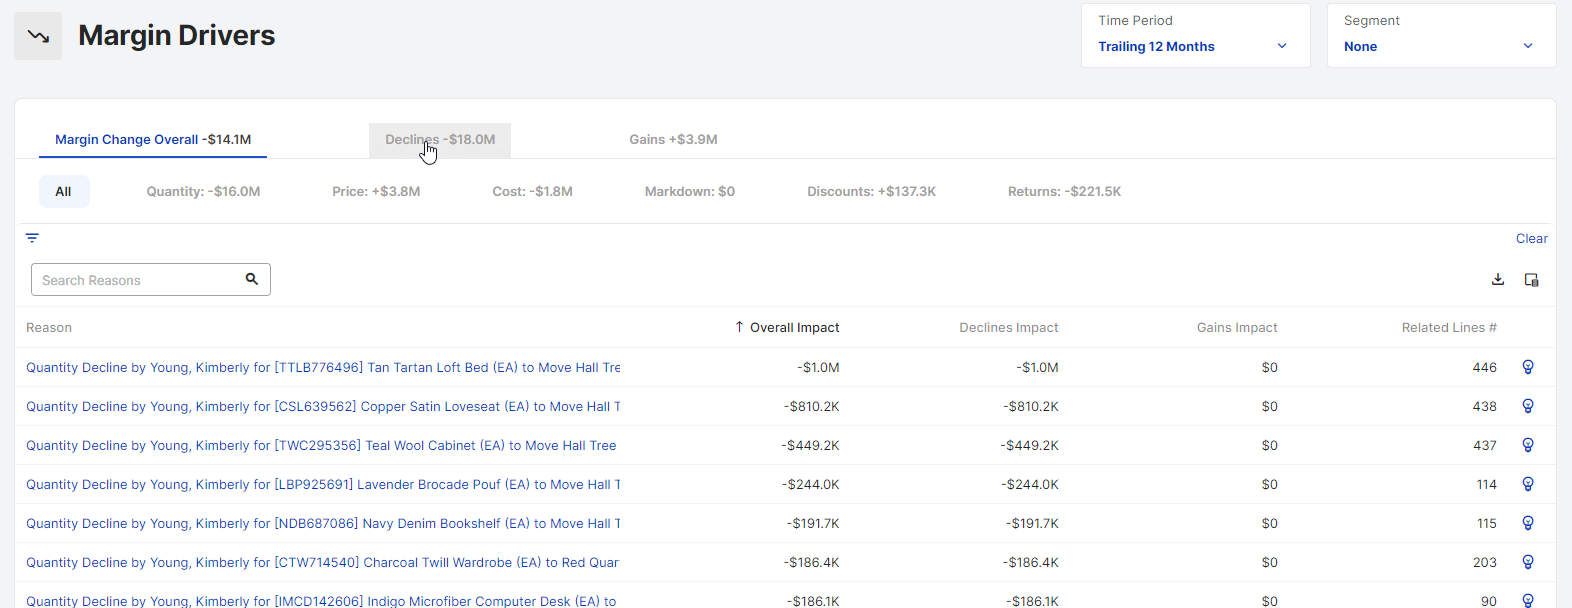This screenshot has height=608, width=1572.
Task: Select the Returns filter chip
Action: point(1064,192)
